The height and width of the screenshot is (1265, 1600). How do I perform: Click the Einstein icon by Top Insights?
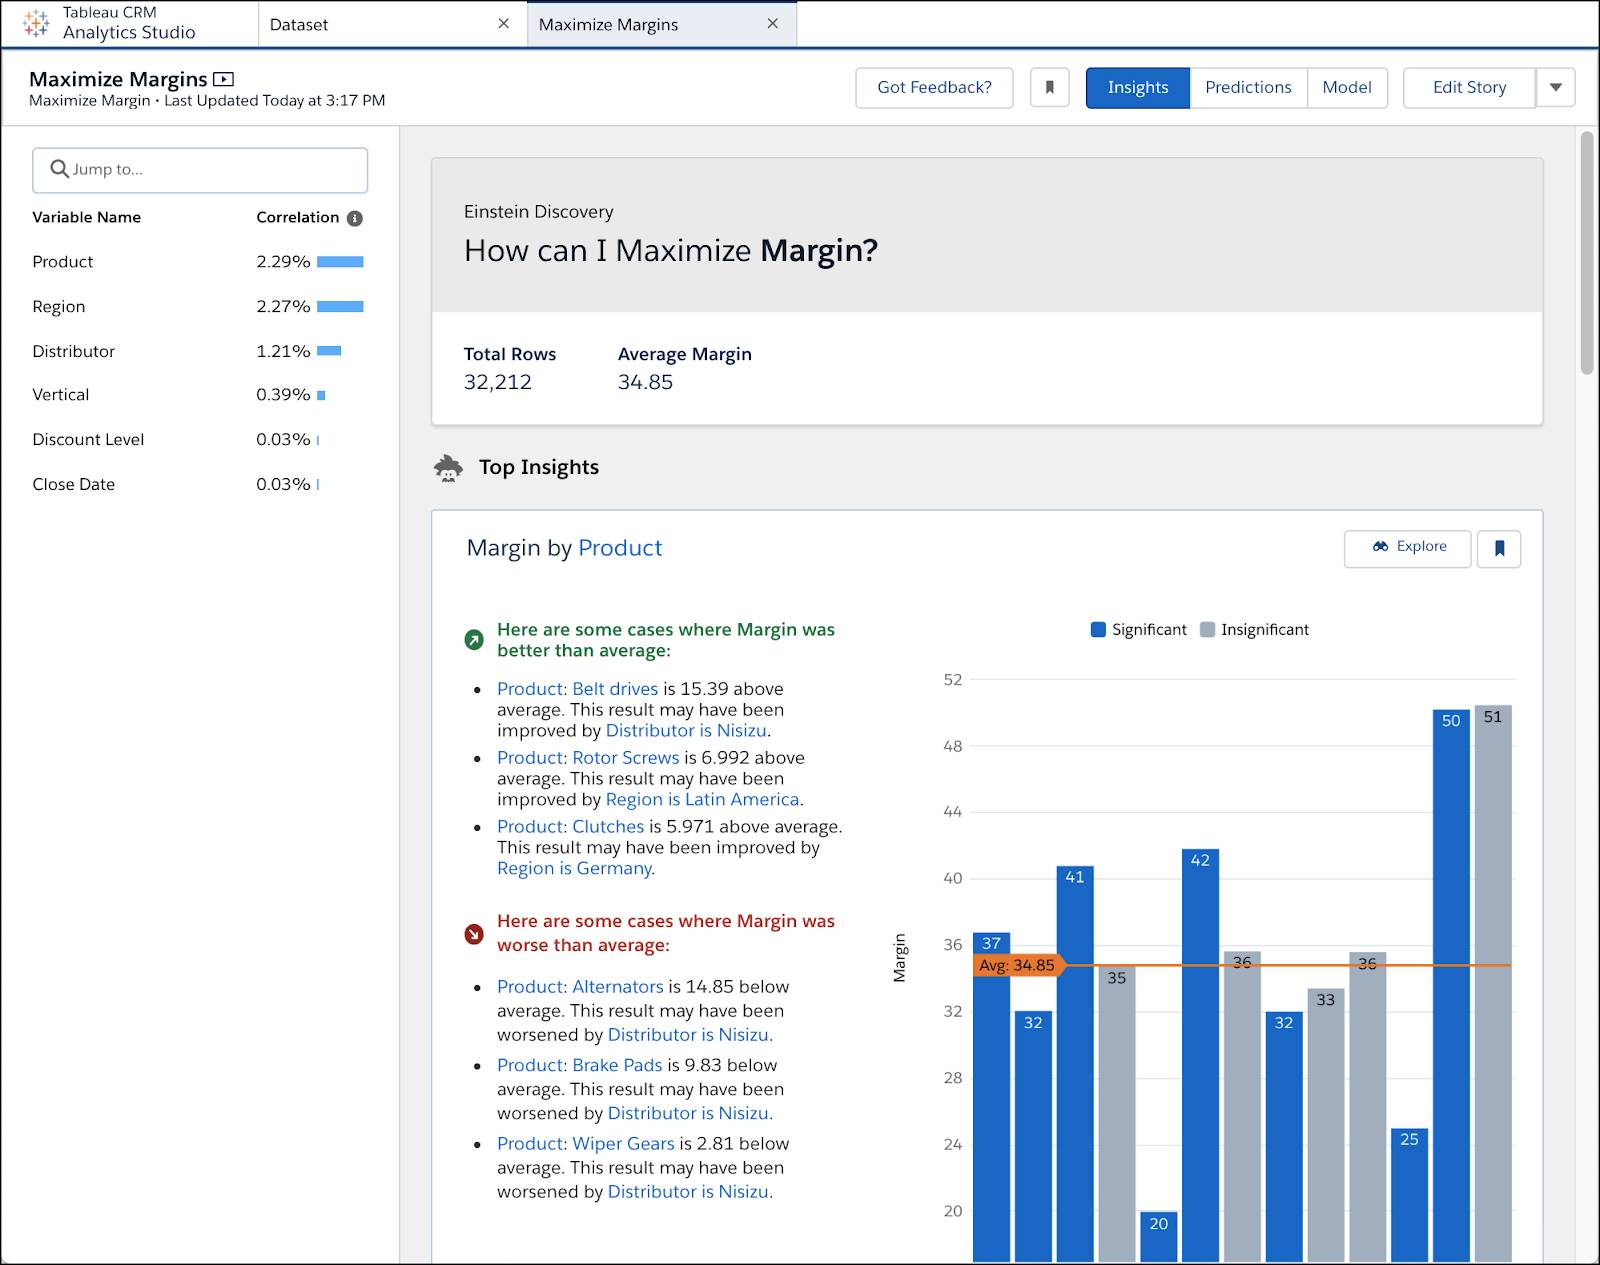coord(449,467)
